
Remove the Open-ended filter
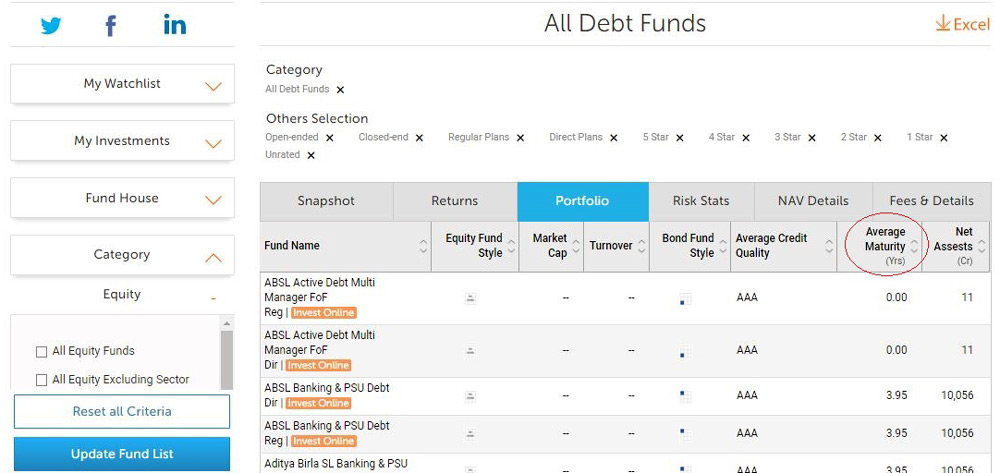pos(330,138)
